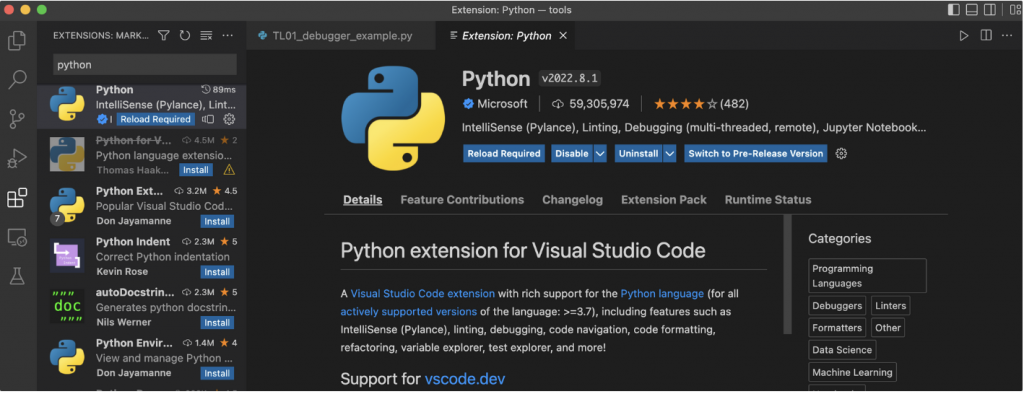Filter extensions with the funnel icon
Viewport: 1024px width, 394px height.
[164, 35]
